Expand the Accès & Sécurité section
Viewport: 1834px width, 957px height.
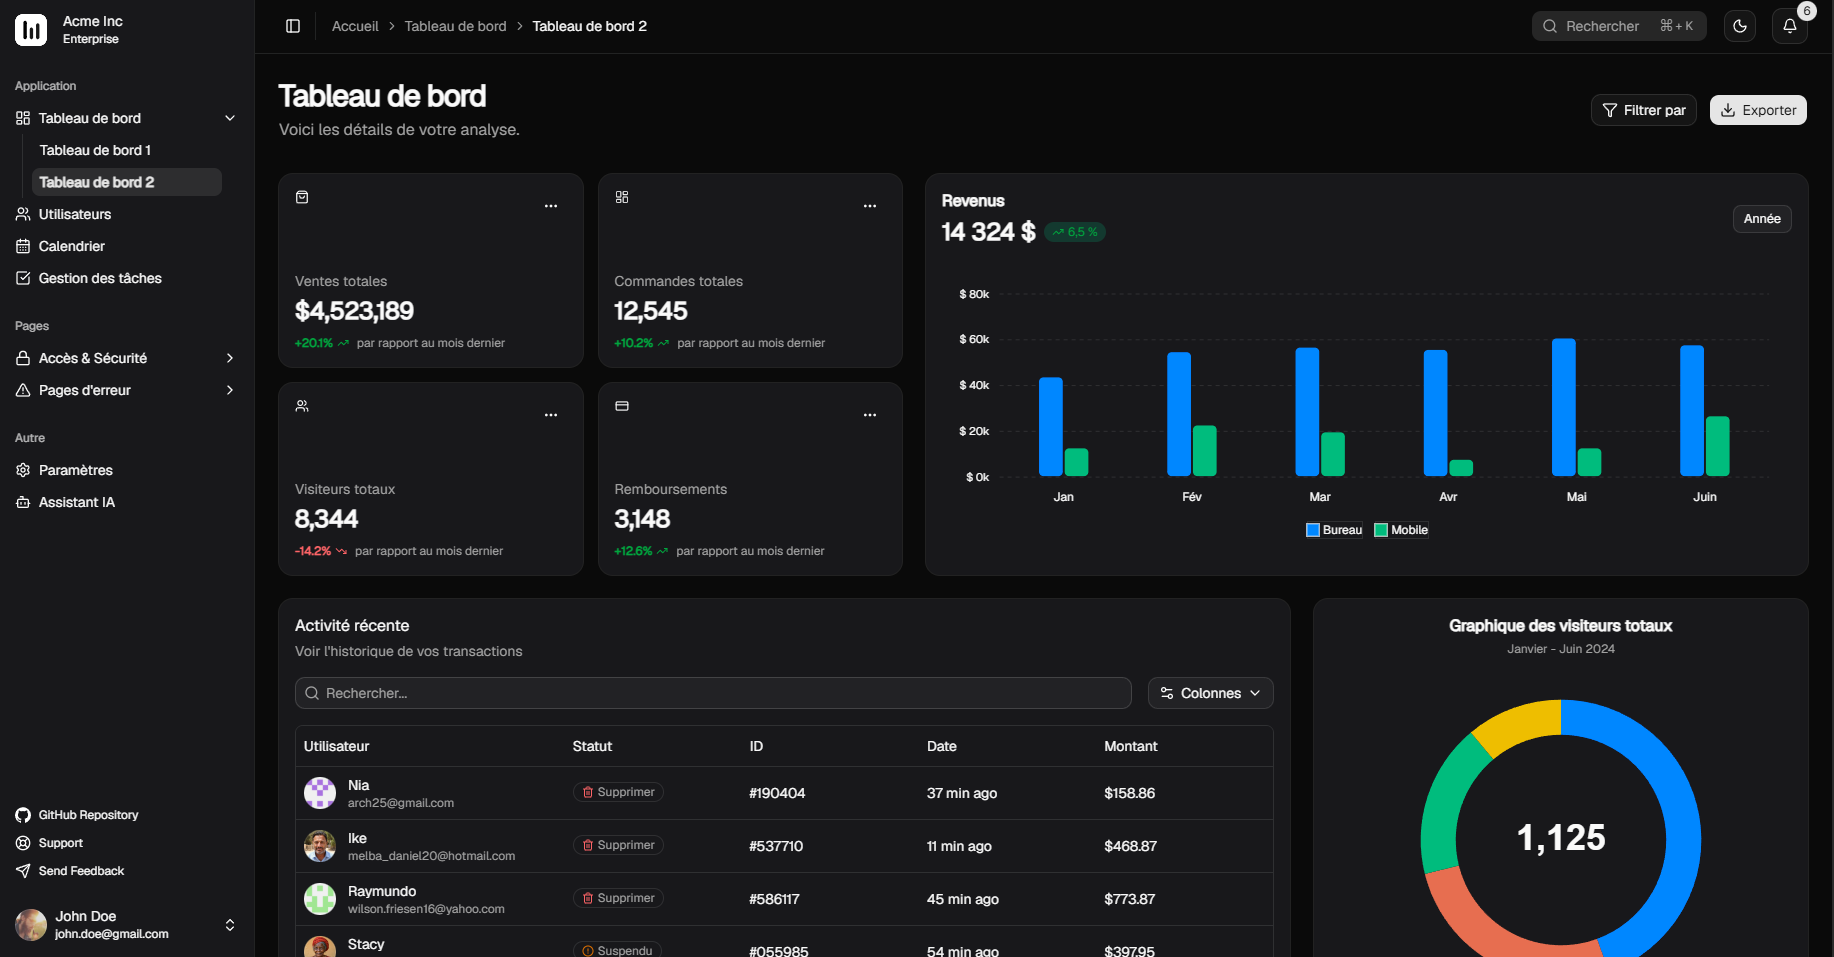click(230, 358)
